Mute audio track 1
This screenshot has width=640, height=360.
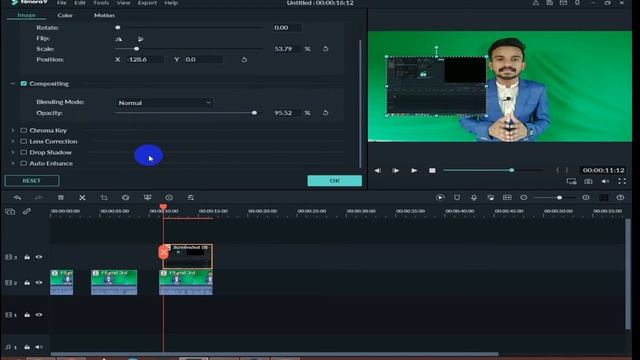click(x=39, y=347)
